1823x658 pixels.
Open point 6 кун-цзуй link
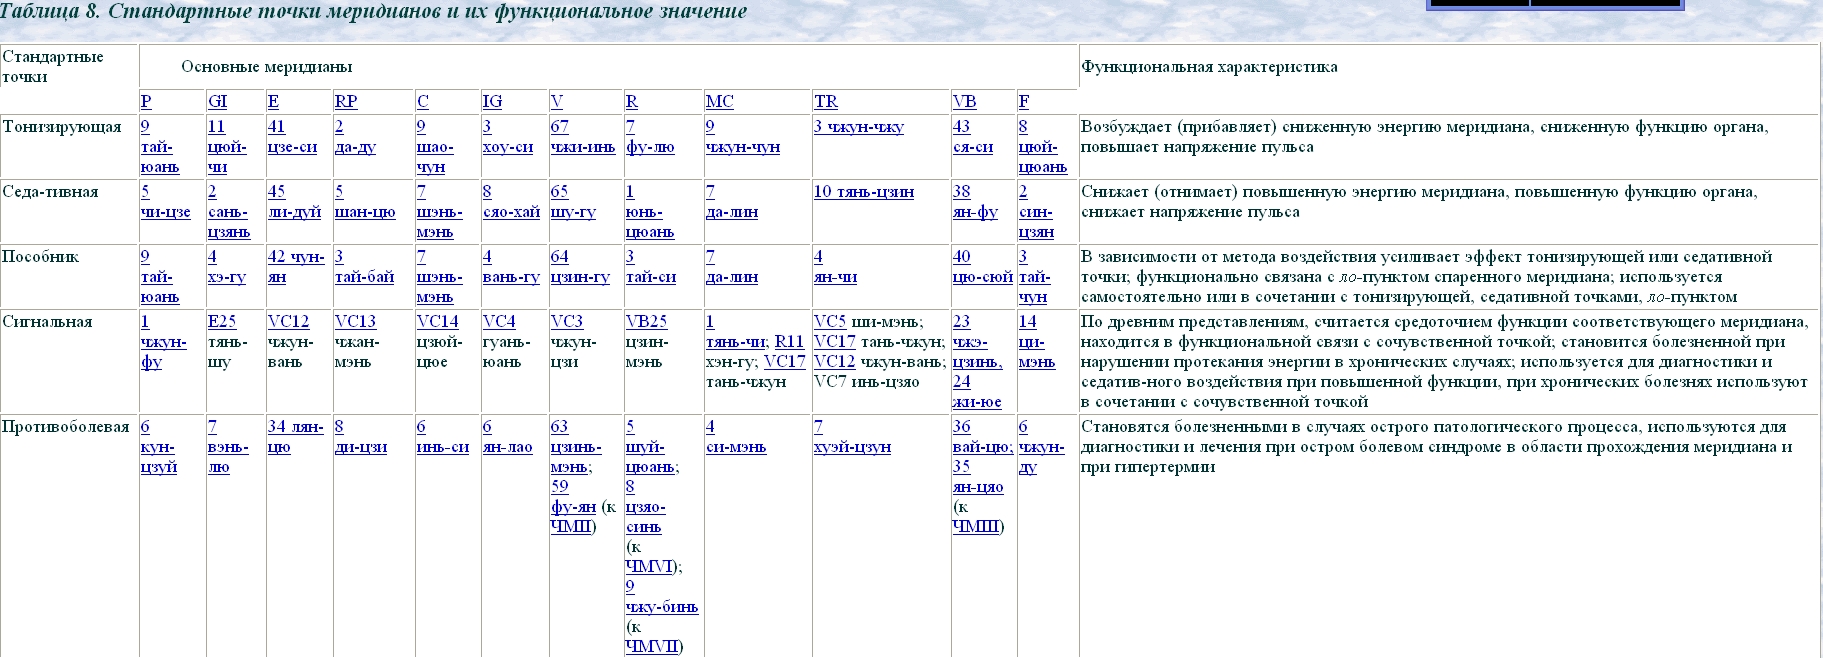[159, 447]
